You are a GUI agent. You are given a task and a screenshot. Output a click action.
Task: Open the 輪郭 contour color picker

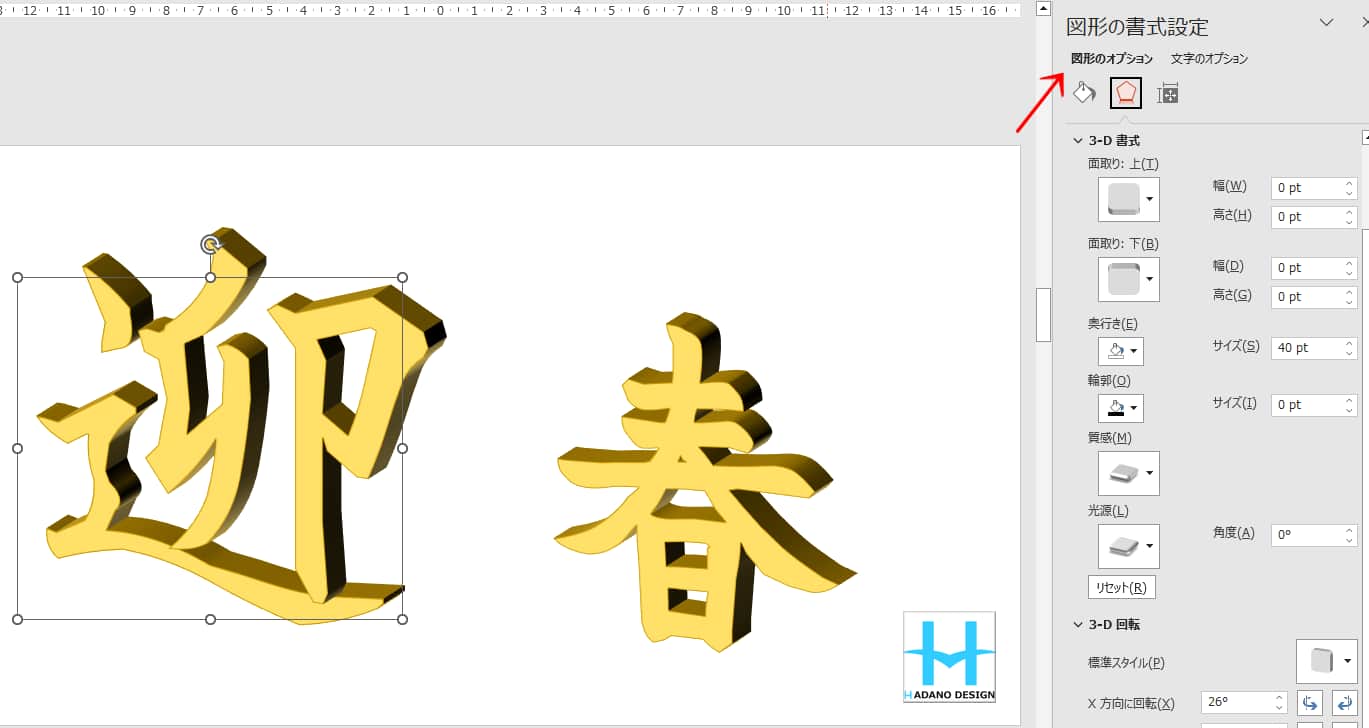1120,408
